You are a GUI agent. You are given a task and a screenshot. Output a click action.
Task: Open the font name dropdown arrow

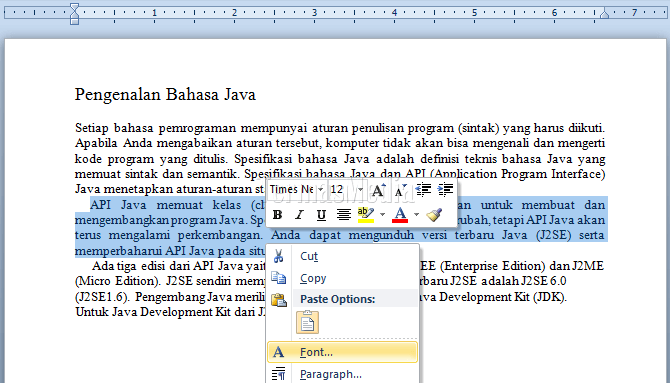tap(320, 189)
